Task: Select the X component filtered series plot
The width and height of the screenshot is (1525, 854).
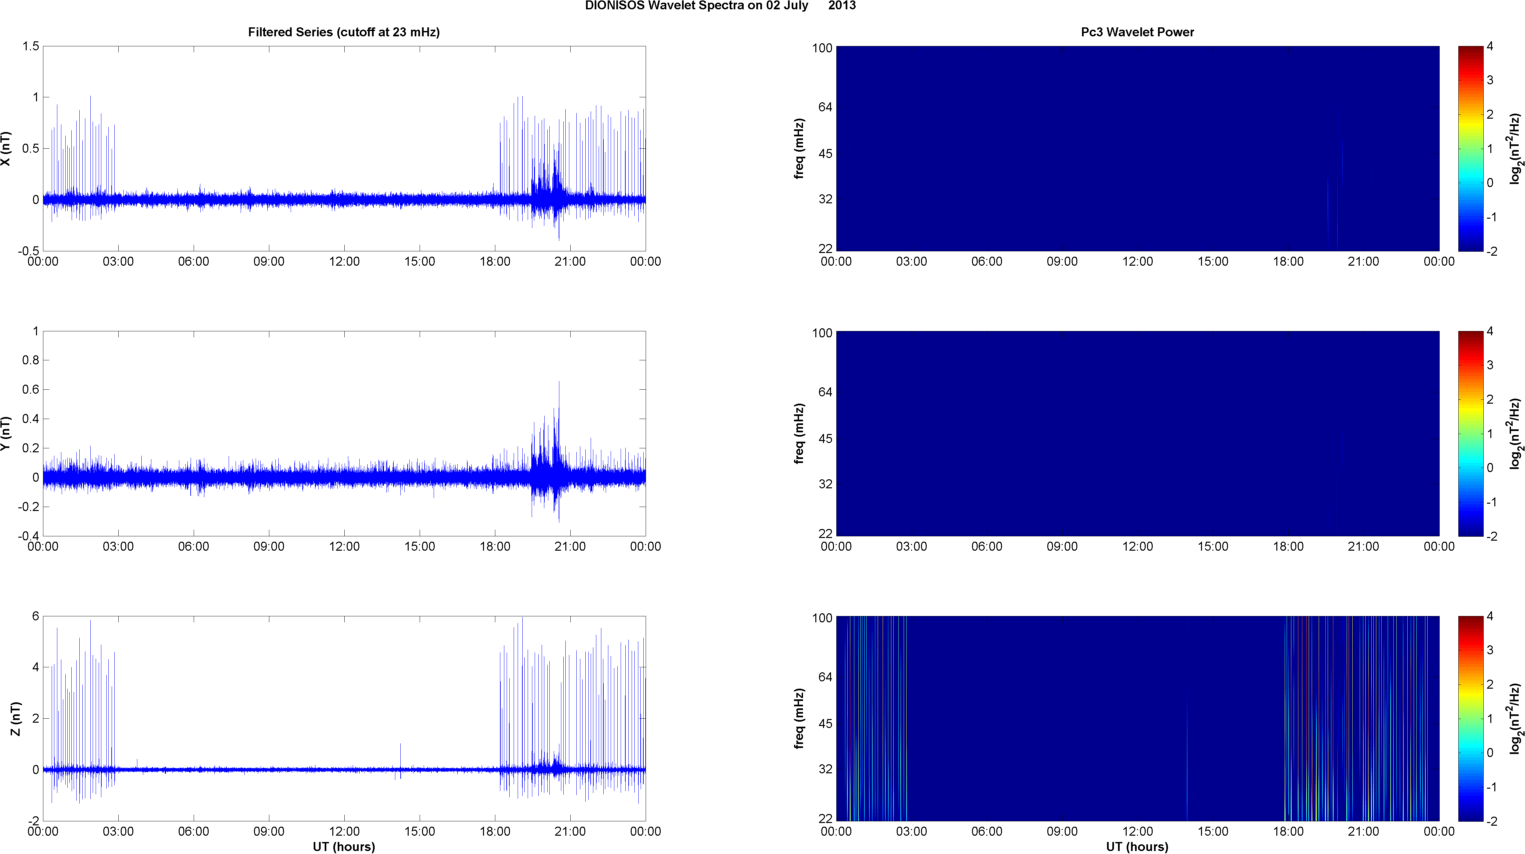Action: tap(344, 149)
